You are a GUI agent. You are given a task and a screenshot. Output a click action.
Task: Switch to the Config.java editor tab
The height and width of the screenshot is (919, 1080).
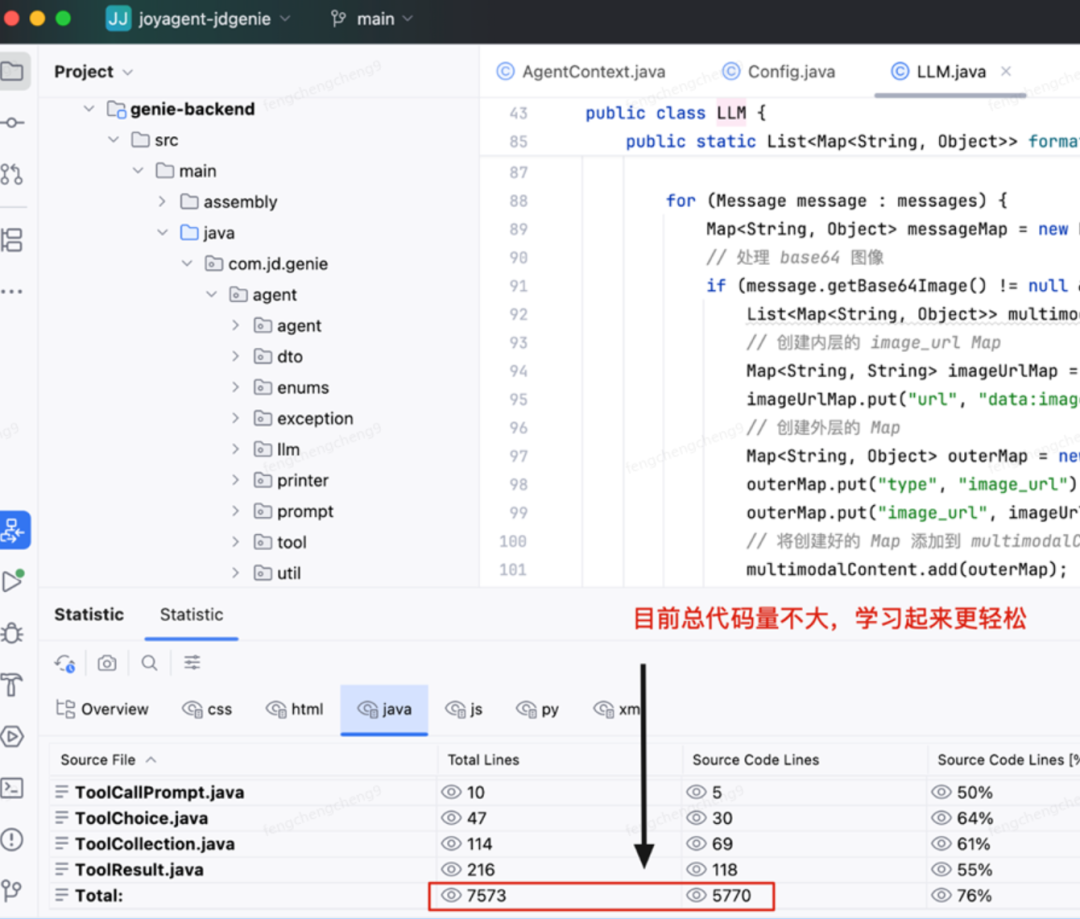point(790,72)
